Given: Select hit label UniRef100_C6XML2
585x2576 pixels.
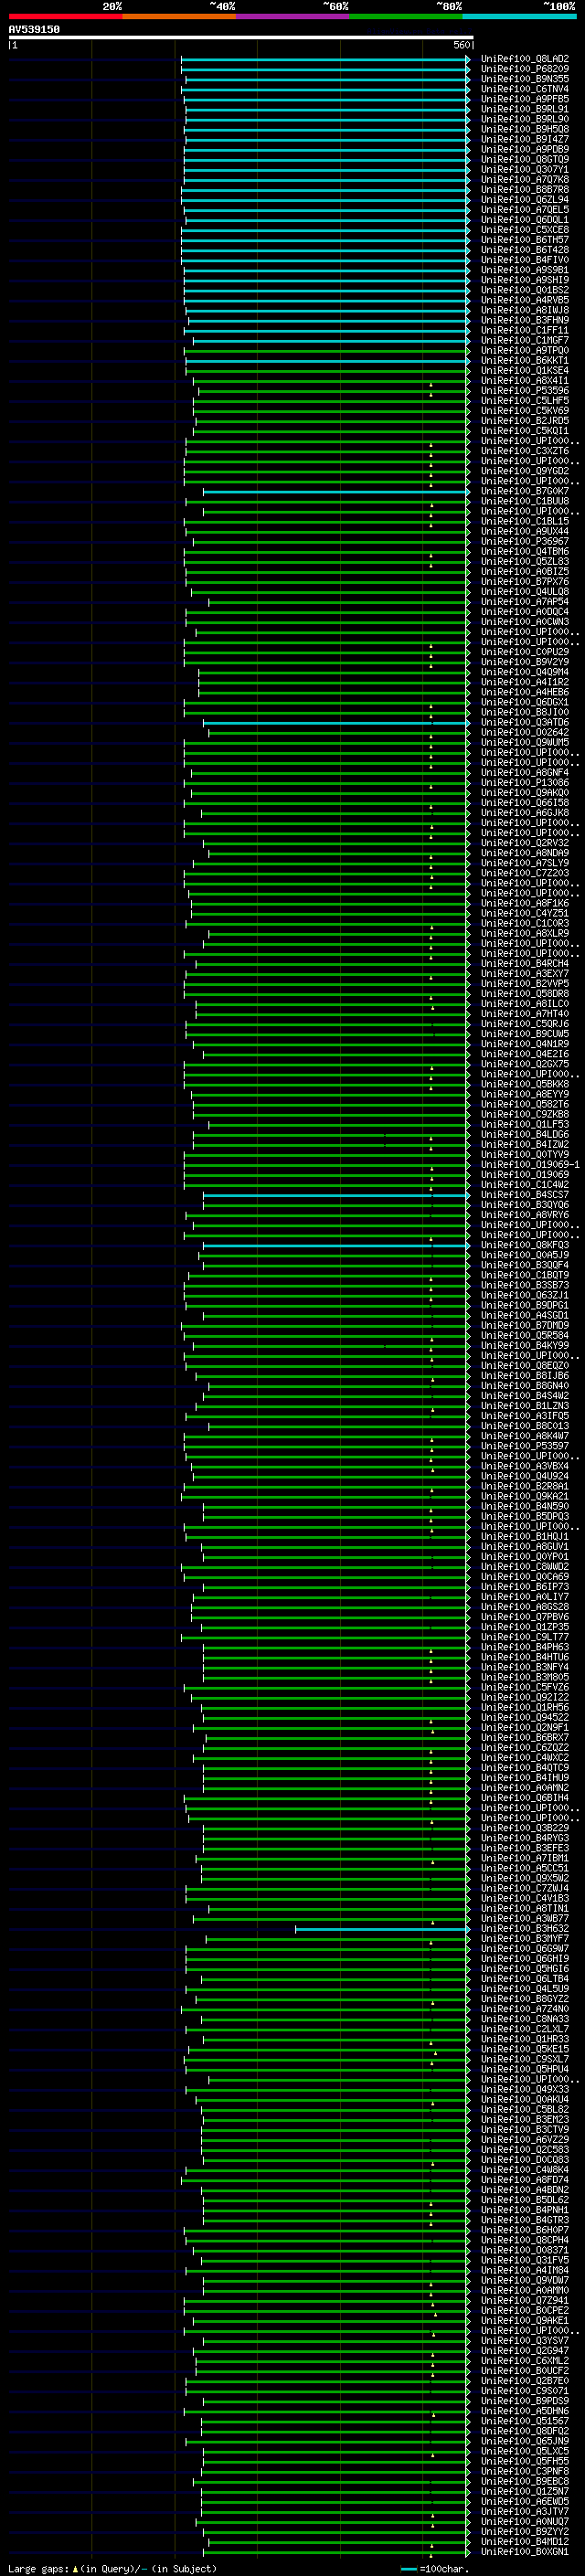Looking at the screenshot, I should tap(524, 2361).
